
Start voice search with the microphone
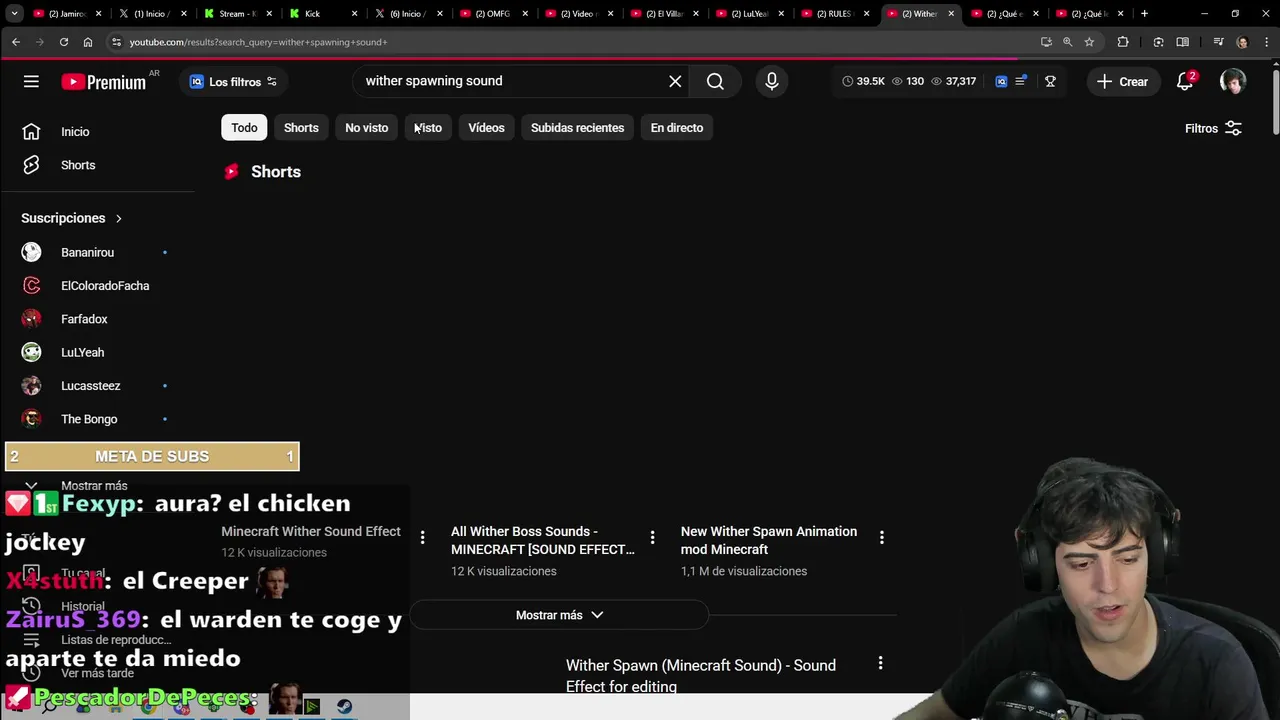tap(771, 81)
